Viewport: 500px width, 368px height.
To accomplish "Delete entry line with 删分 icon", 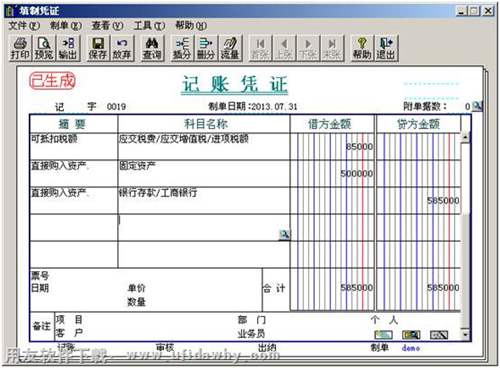I will [206, 49].
